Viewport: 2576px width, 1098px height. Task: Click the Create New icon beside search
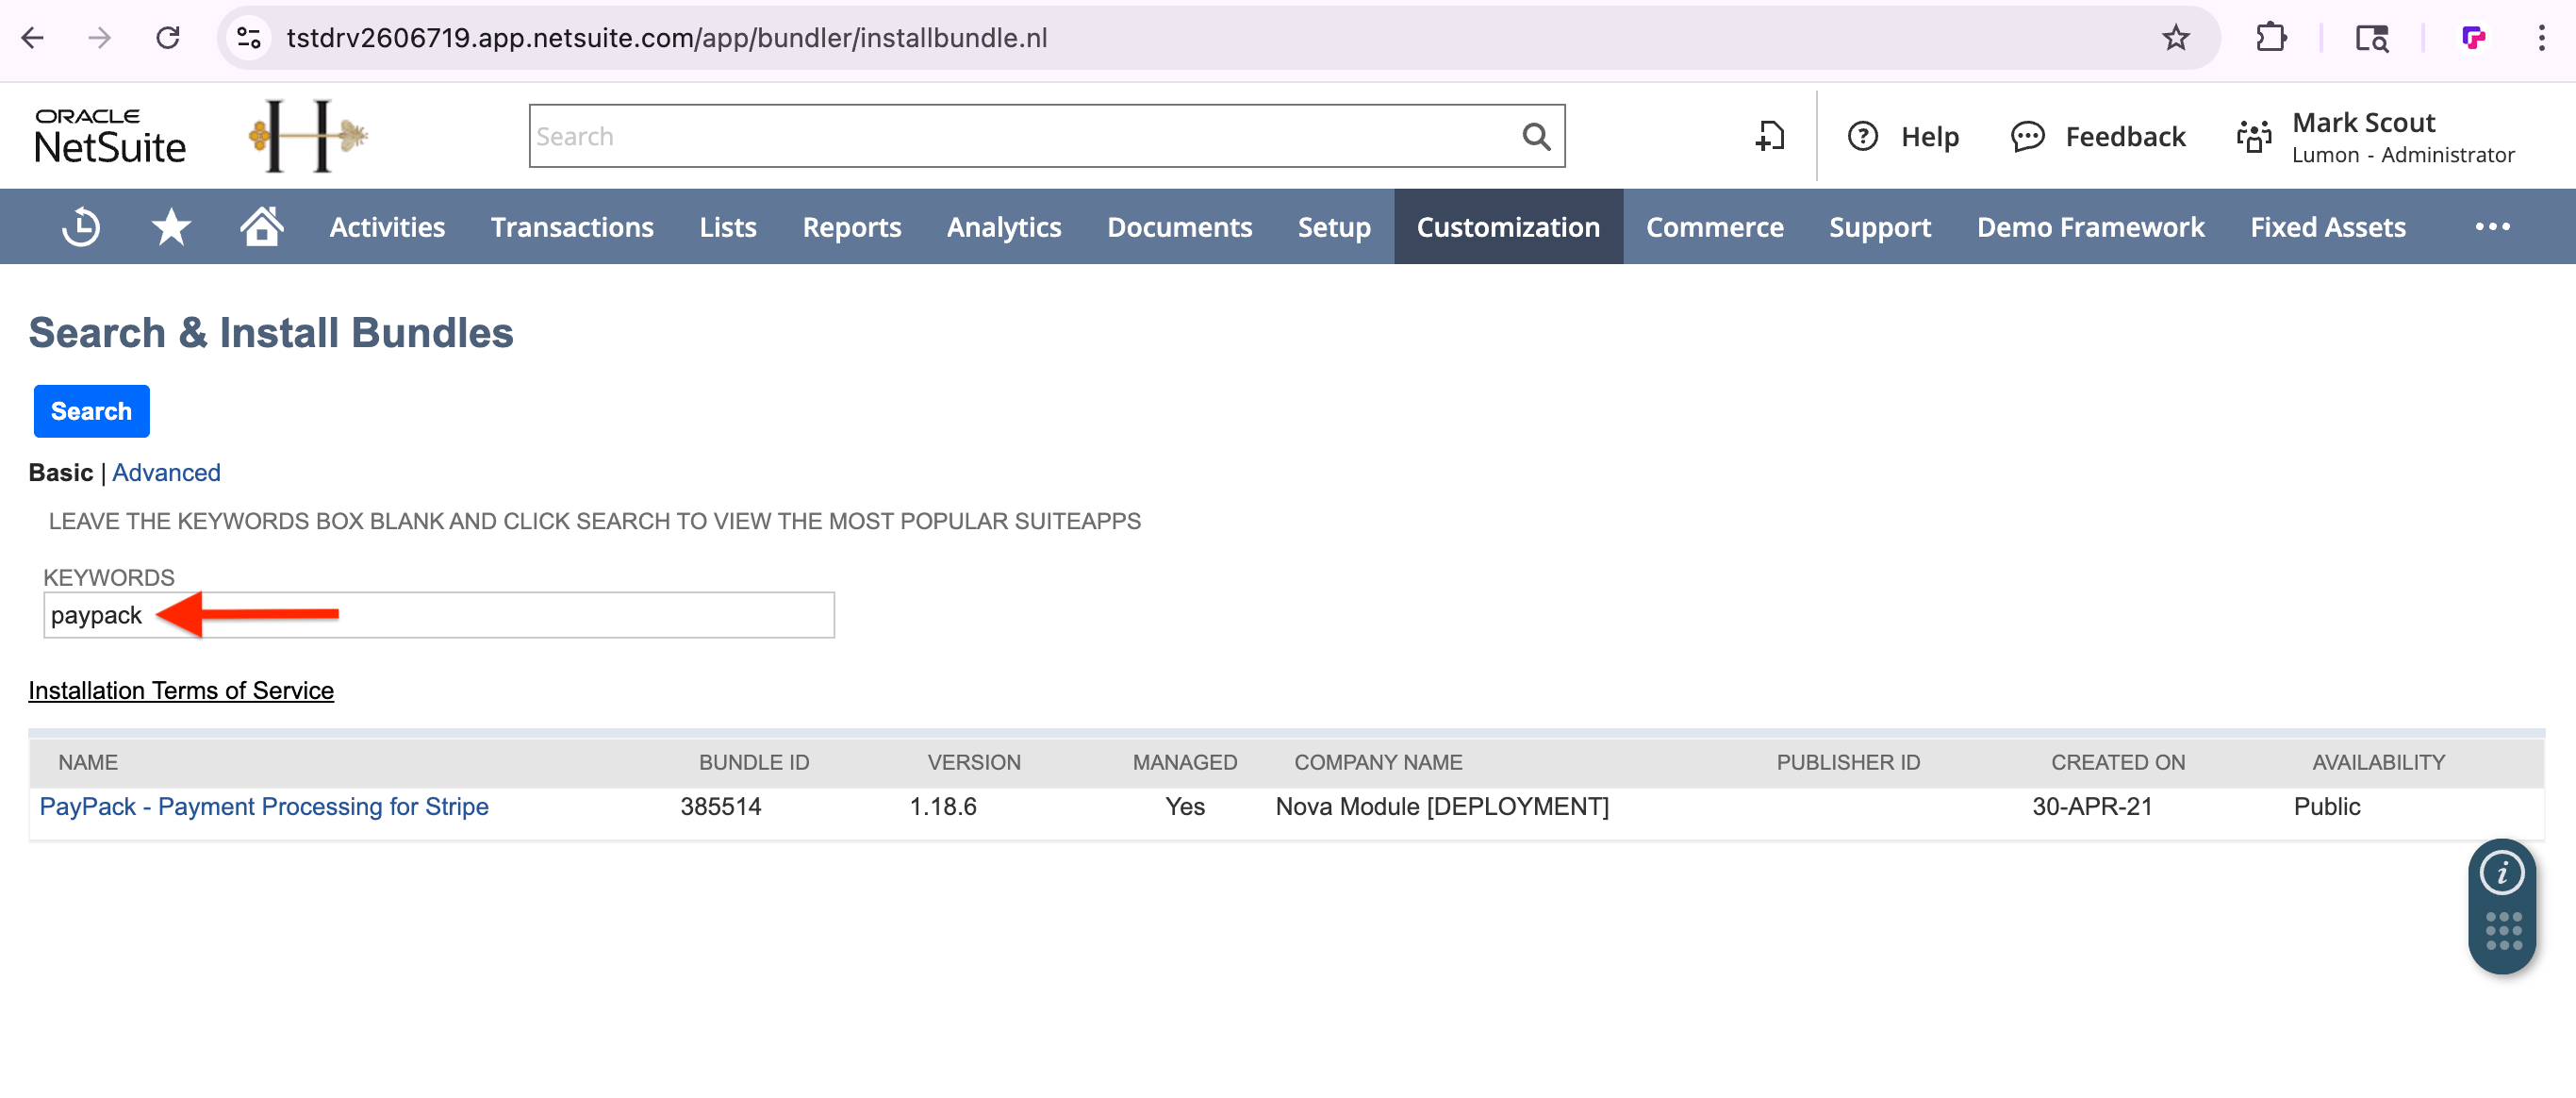[x=1769, y=136]
